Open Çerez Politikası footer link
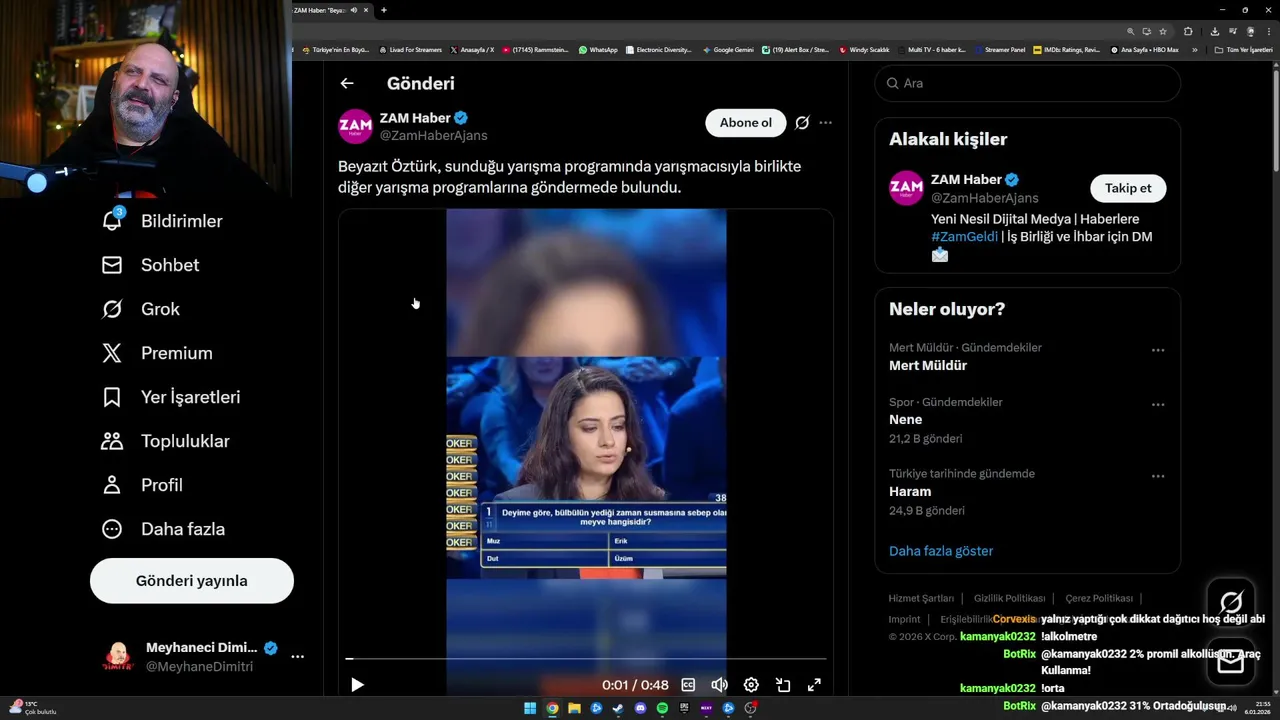The width and height of the screenshot is (1280, 720). point(1099,598)
